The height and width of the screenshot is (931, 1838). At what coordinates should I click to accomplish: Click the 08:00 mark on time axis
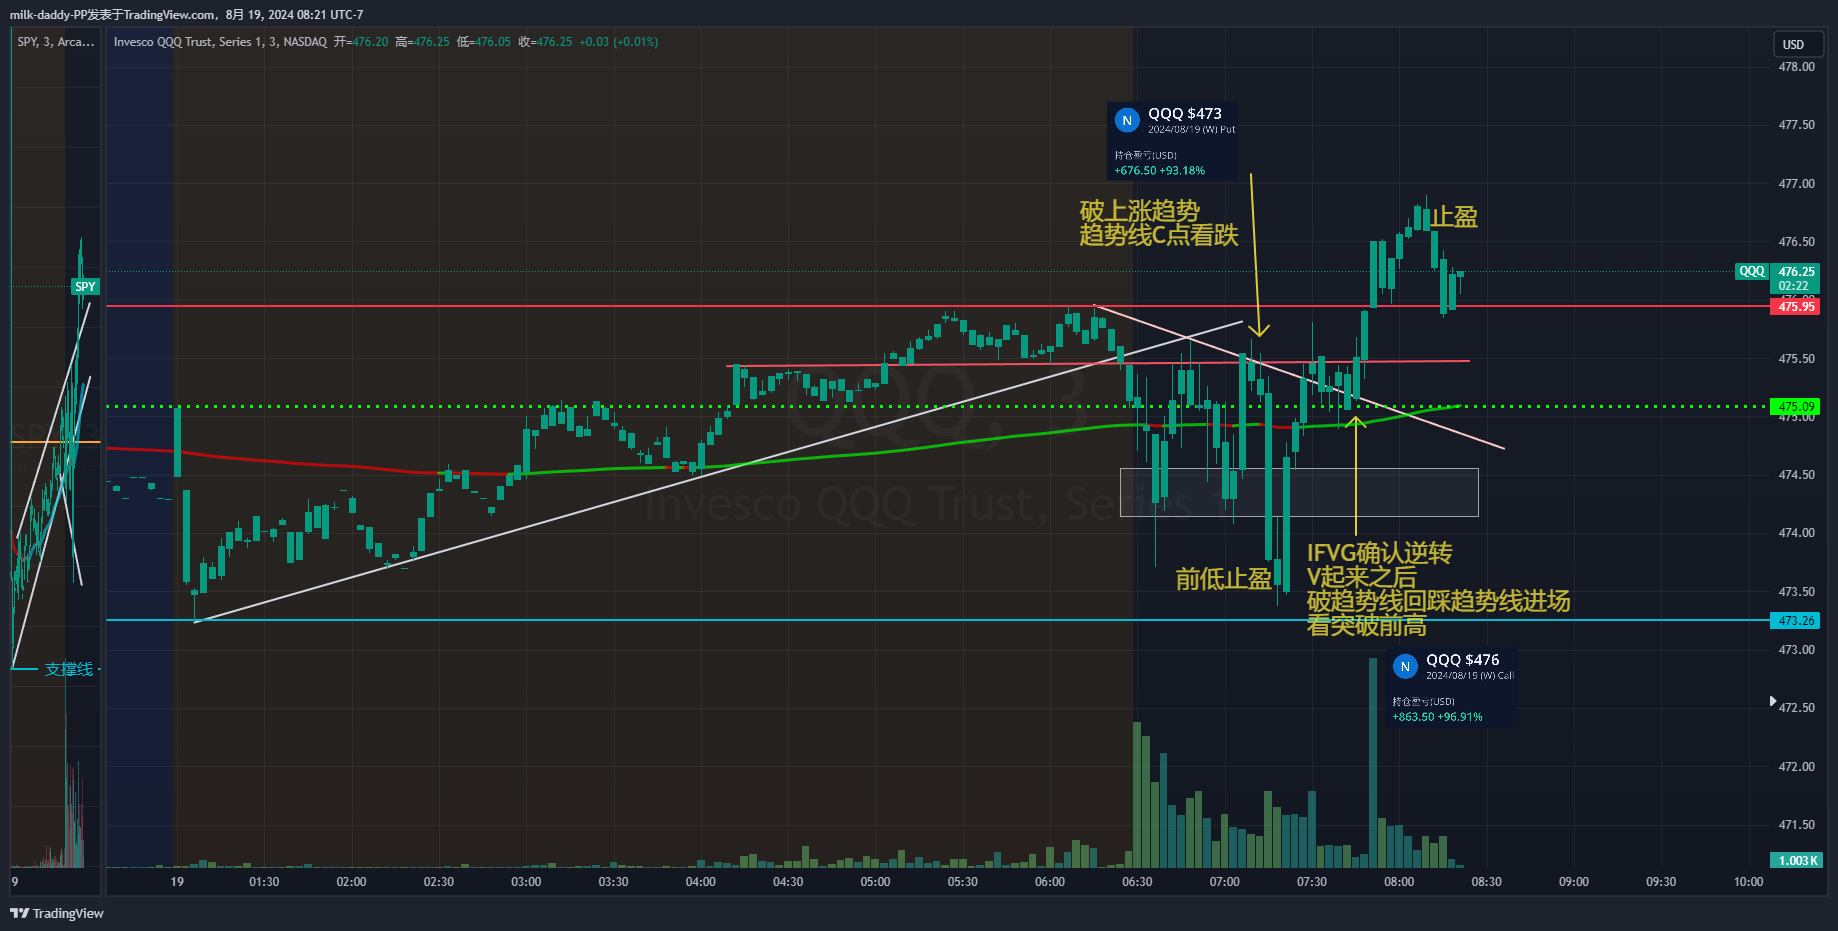pyautogui.click(x=1399, y=882)
